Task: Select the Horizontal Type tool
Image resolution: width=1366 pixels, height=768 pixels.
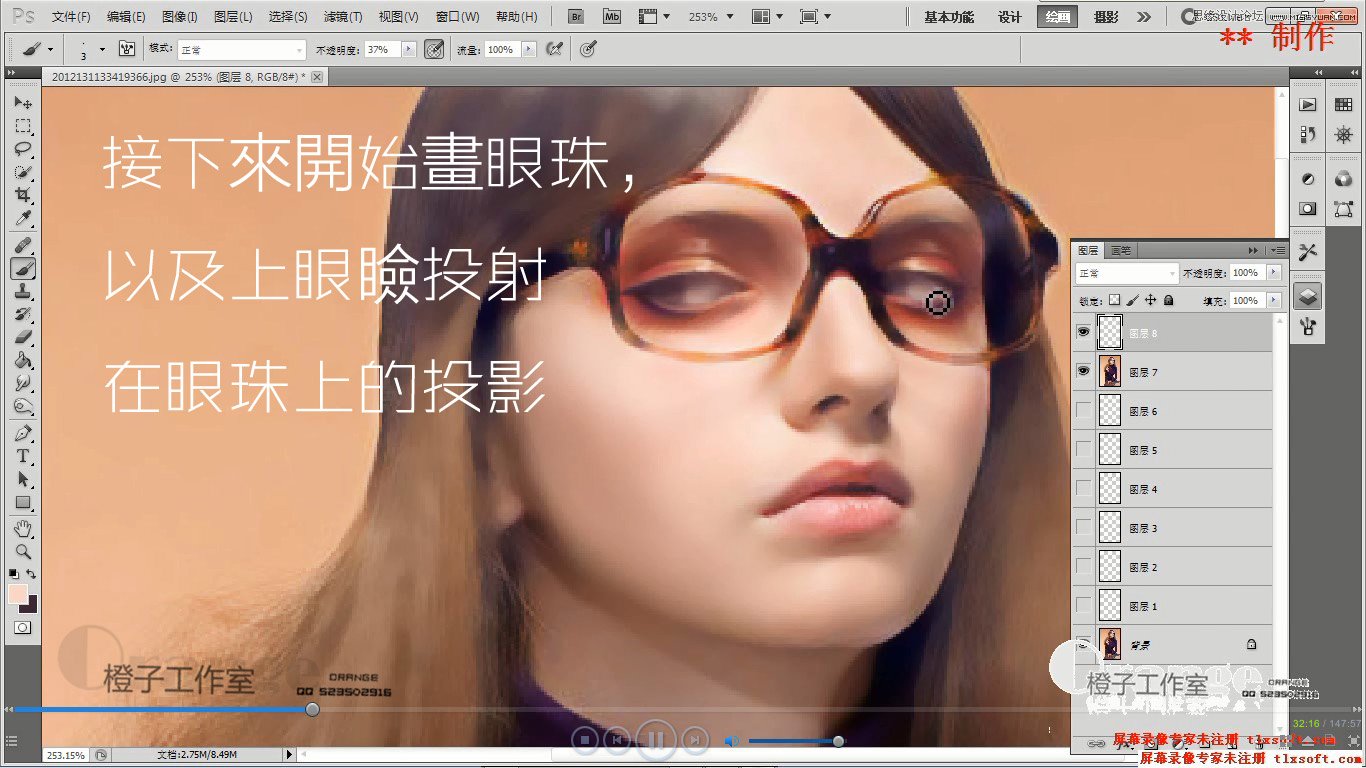Action: pyautogui.click(x=23, y=456)
